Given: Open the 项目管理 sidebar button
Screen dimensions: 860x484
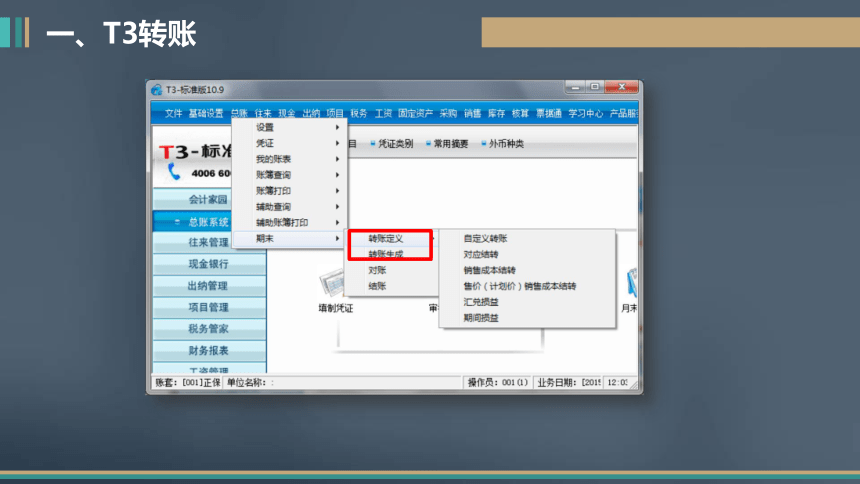Looking at the screenshot, I should tap(209, 307).
